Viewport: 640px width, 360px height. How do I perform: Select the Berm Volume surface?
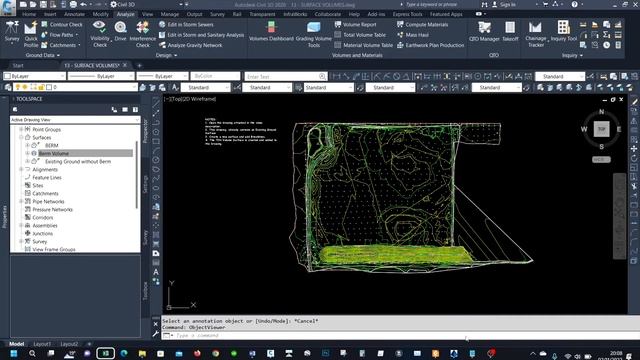click(53, 153)
